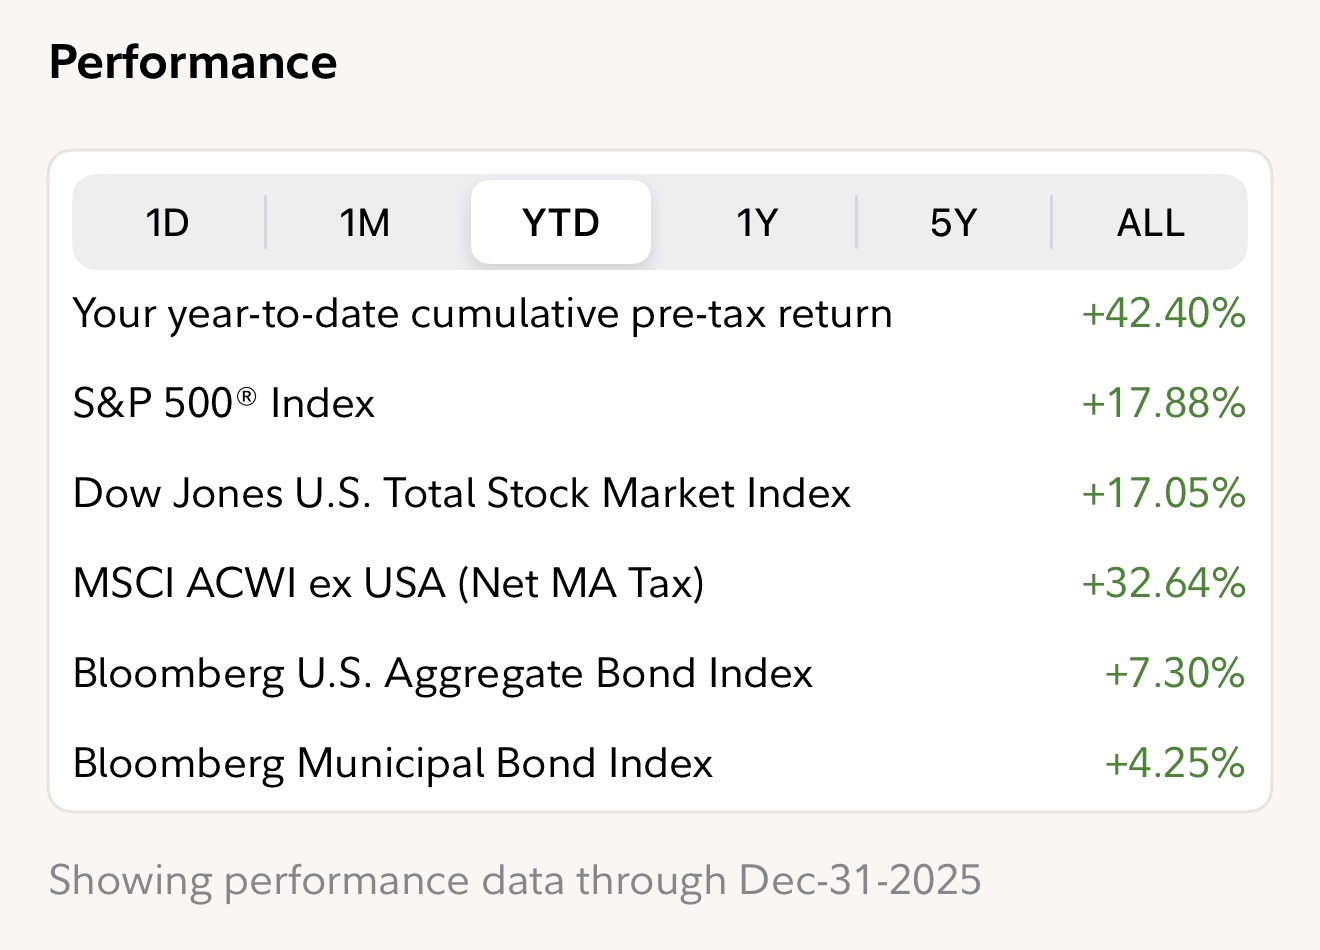Click the performance data through Dec-31-2025 note
Viewport: 1320px width, 950px height.
tap(515, 881)
